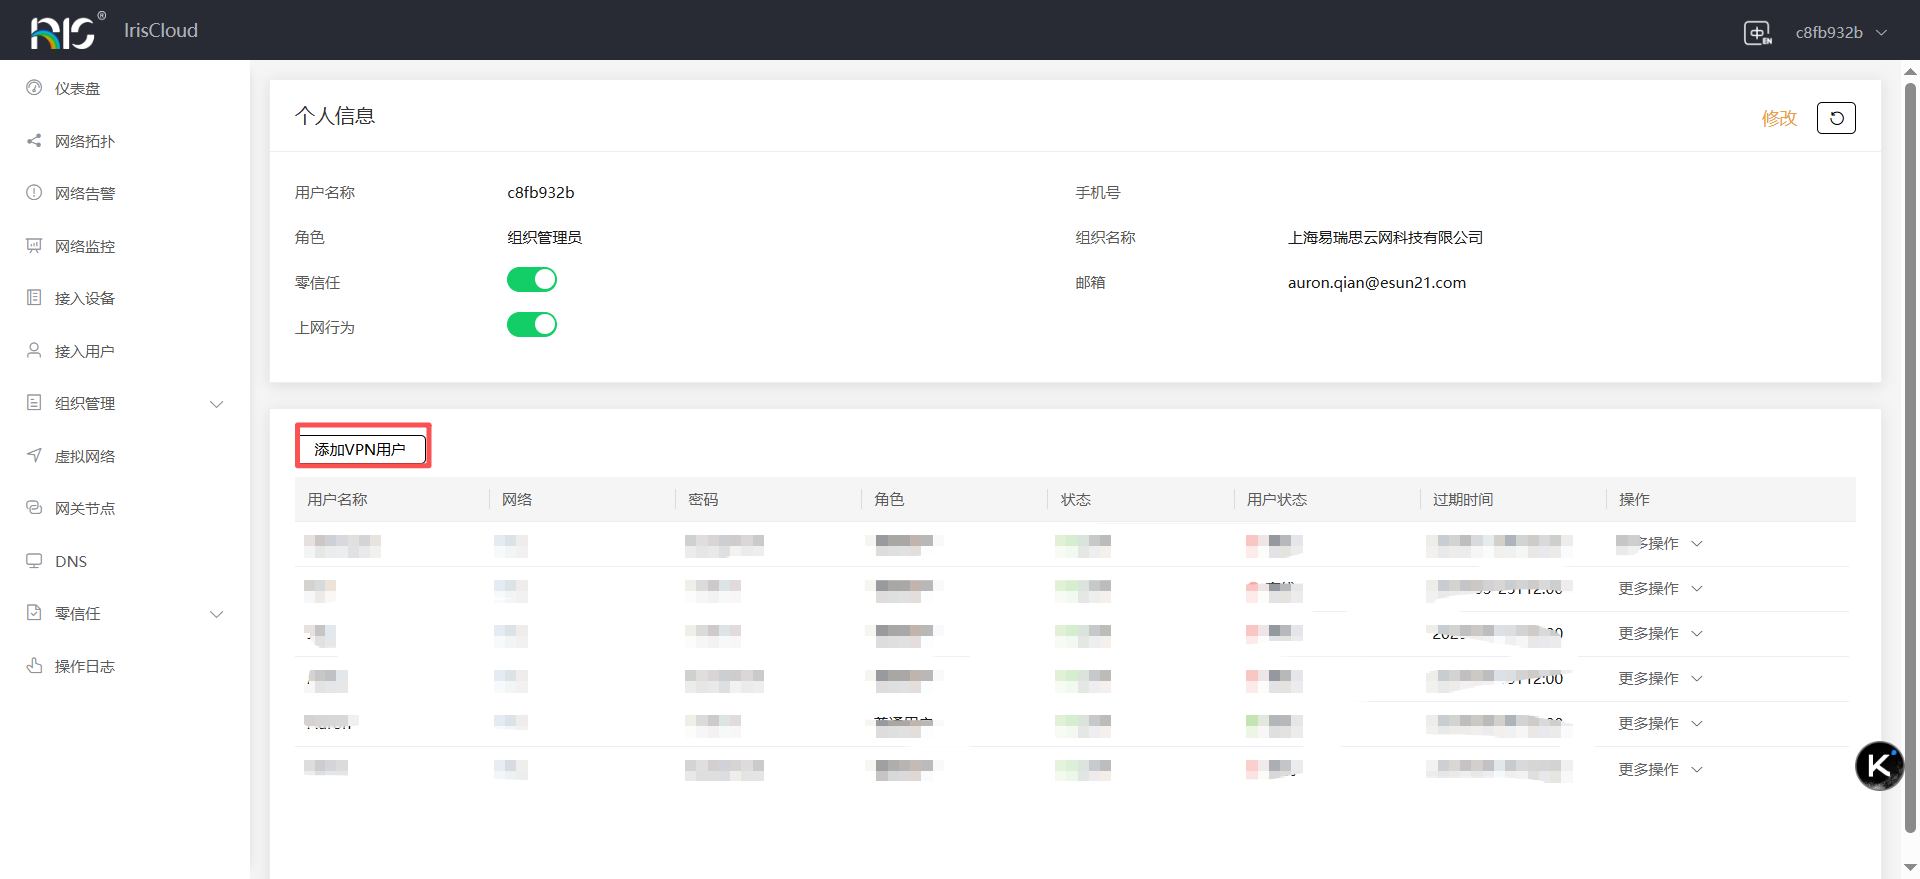
Task: Click the 仪表盘 dashboard icon in sidebar
Action: [x=34, y=88]
